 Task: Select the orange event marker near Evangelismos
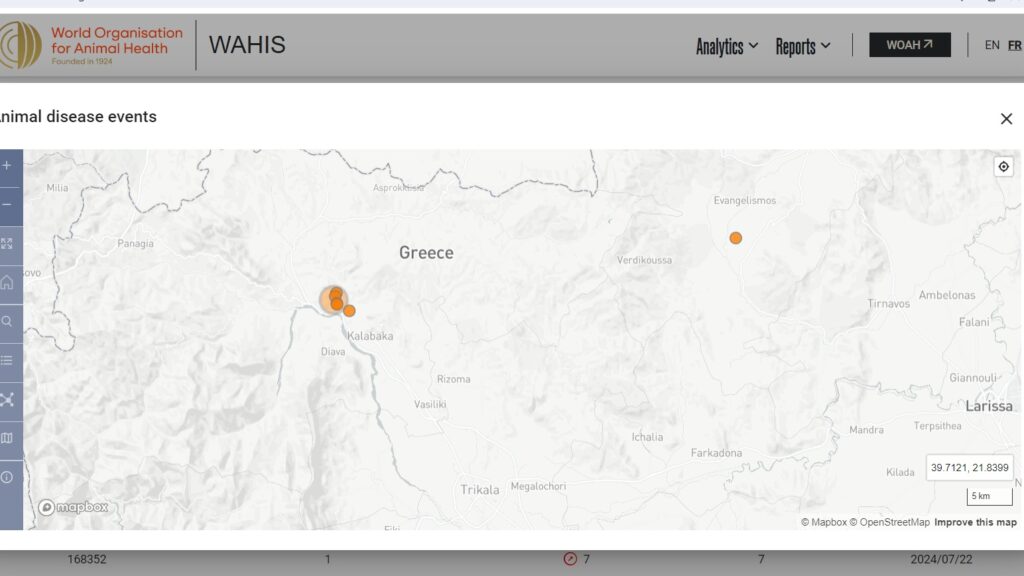pos(736,238)
